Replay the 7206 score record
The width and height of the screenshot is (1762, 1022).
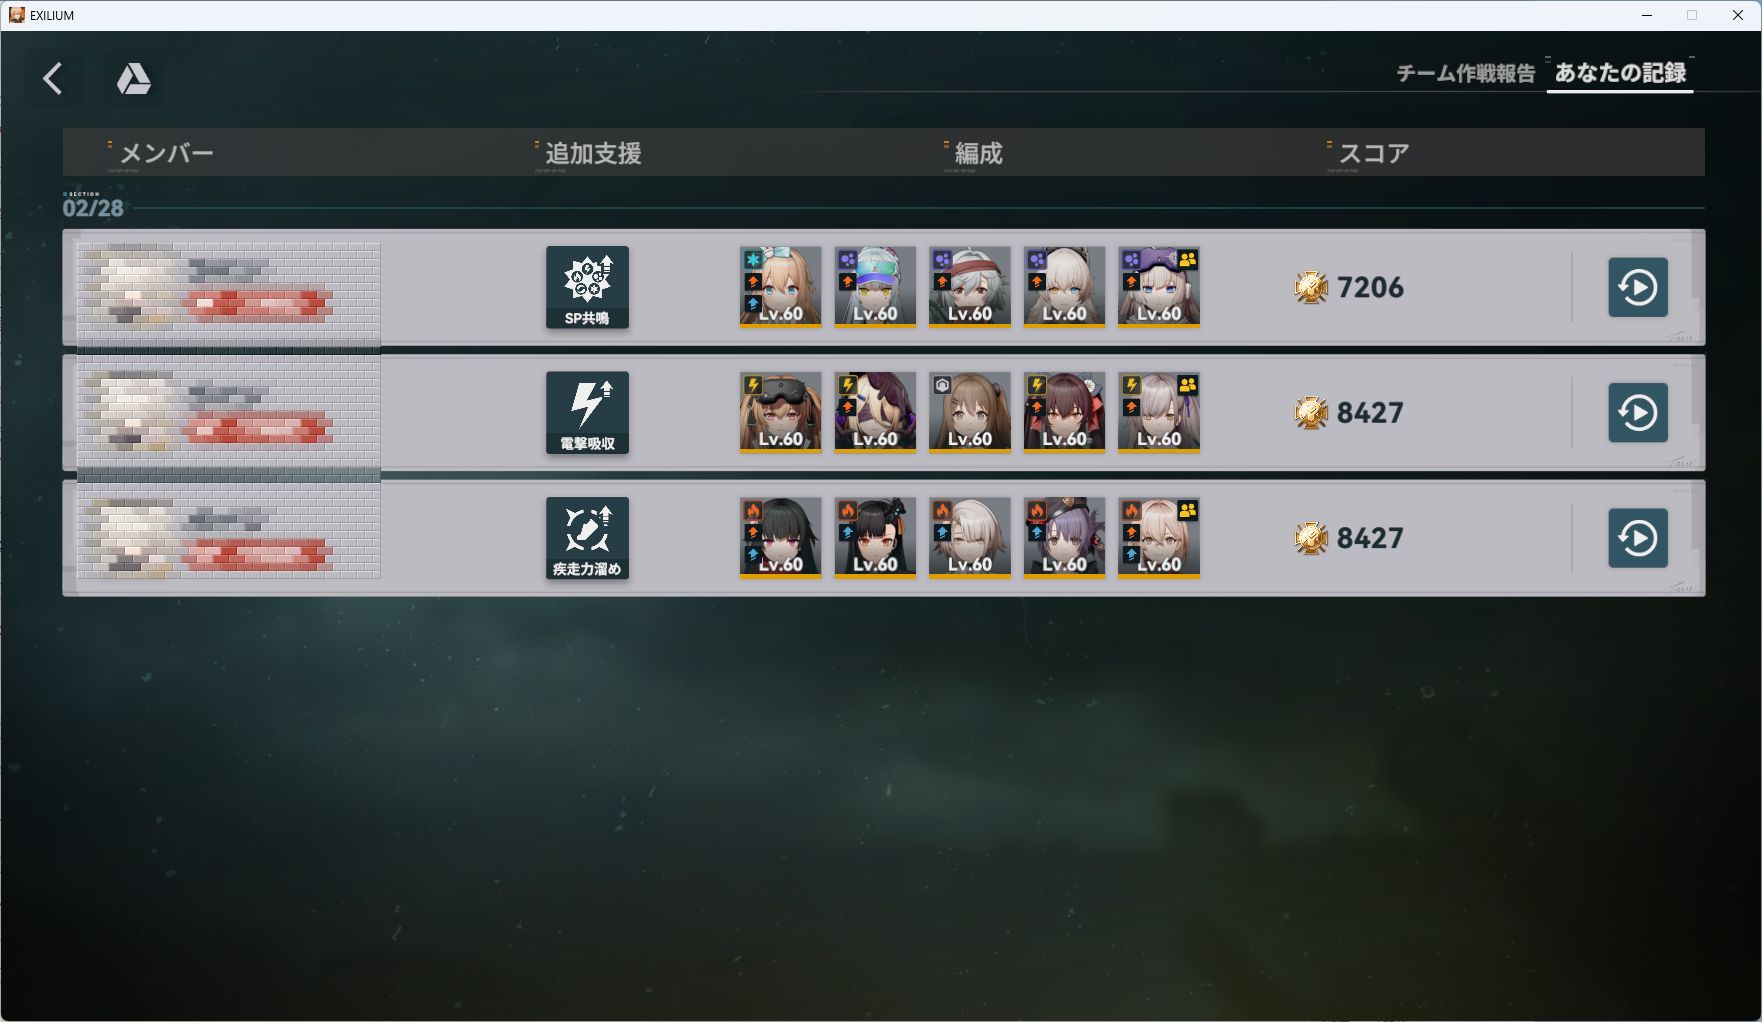tap(1637, 287)
